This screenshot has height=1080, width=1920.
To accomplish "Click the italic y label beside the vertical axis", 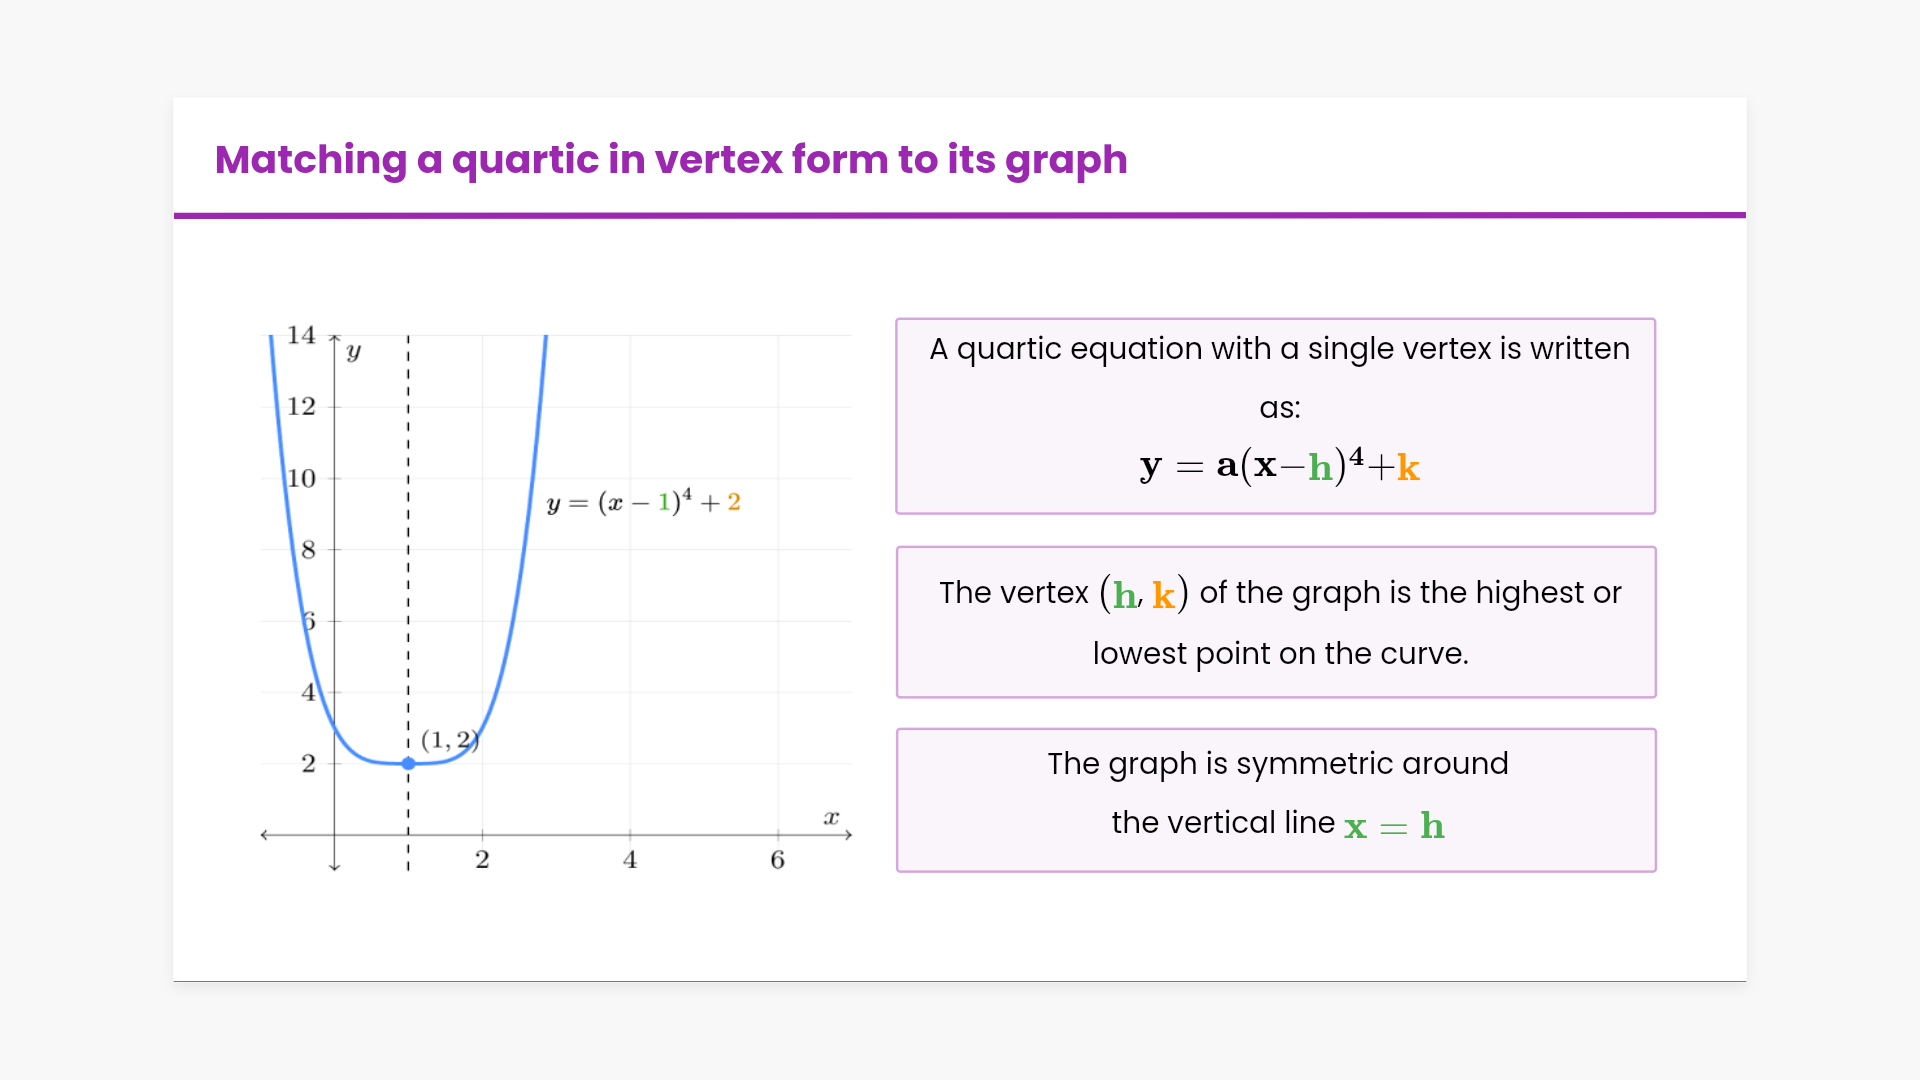I will (x=353, y=351).
